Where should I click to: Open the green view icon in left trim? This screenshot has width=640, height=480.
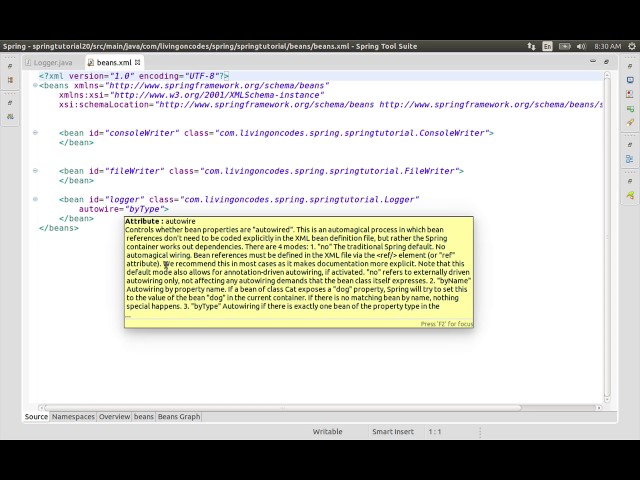click(10, 116)
